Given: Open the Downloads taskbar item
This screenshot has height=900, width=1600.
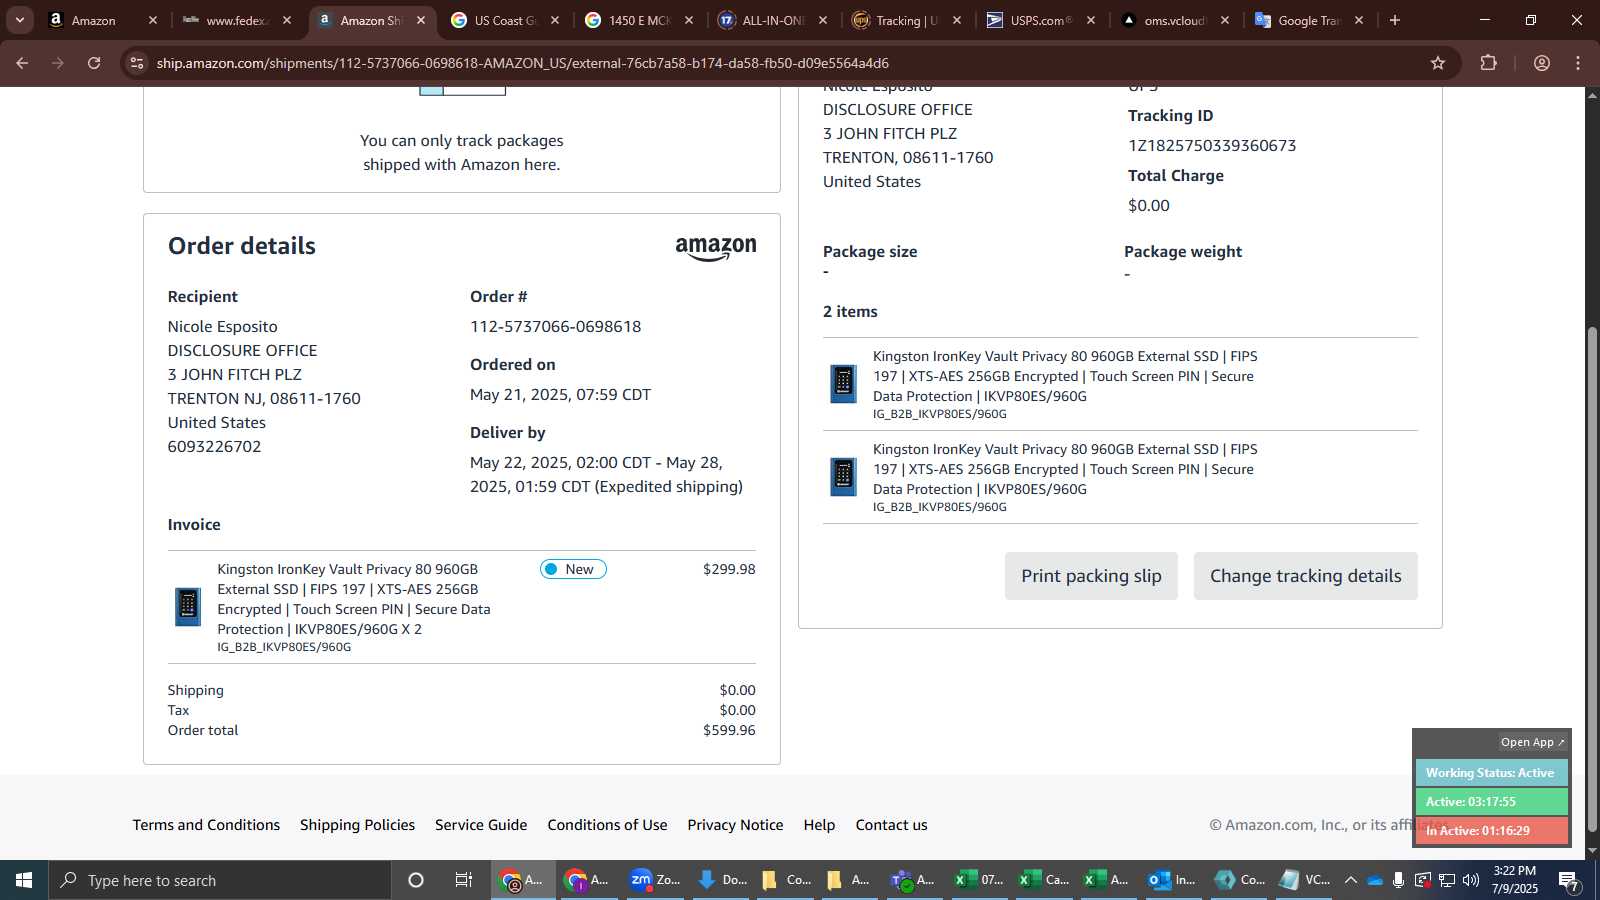Looking at the screenshot, I should click(720, 880).
